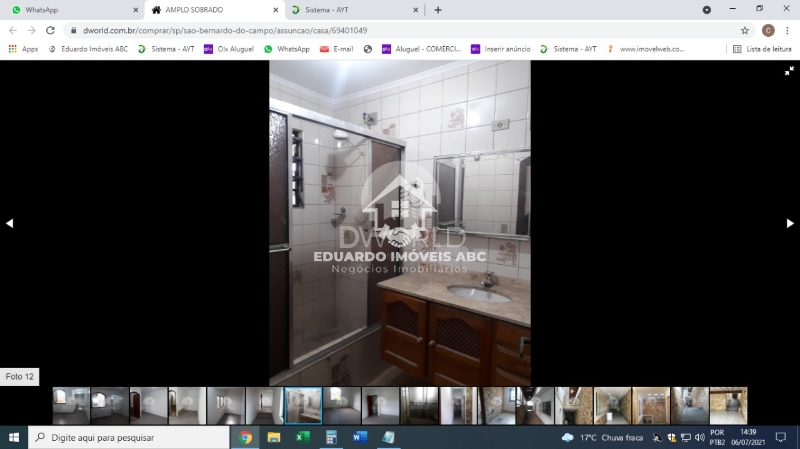800x449 pixels.
Task: Close the AMPLO SOBRADO tab
Action: 276,10
